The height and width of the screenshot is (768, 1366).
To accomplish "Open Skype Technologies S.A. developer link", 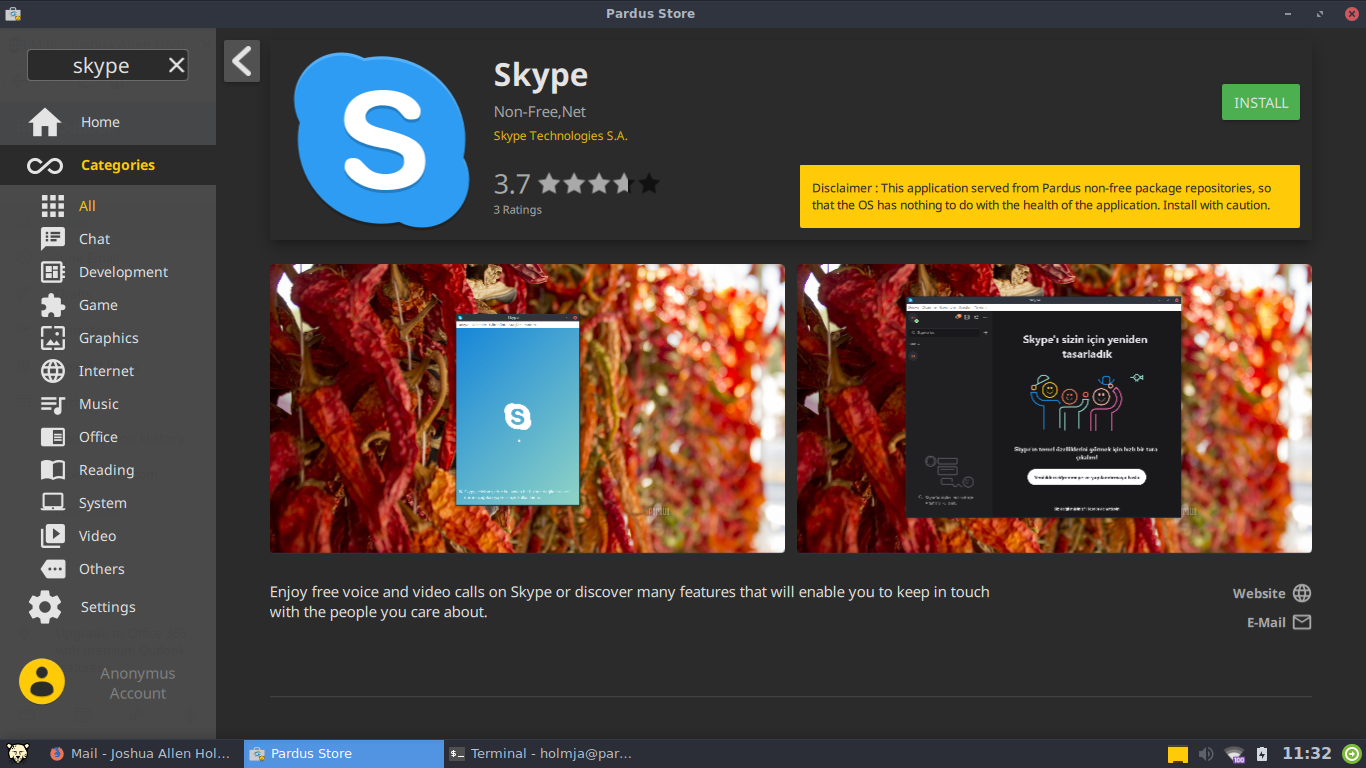I will point(561,136).
